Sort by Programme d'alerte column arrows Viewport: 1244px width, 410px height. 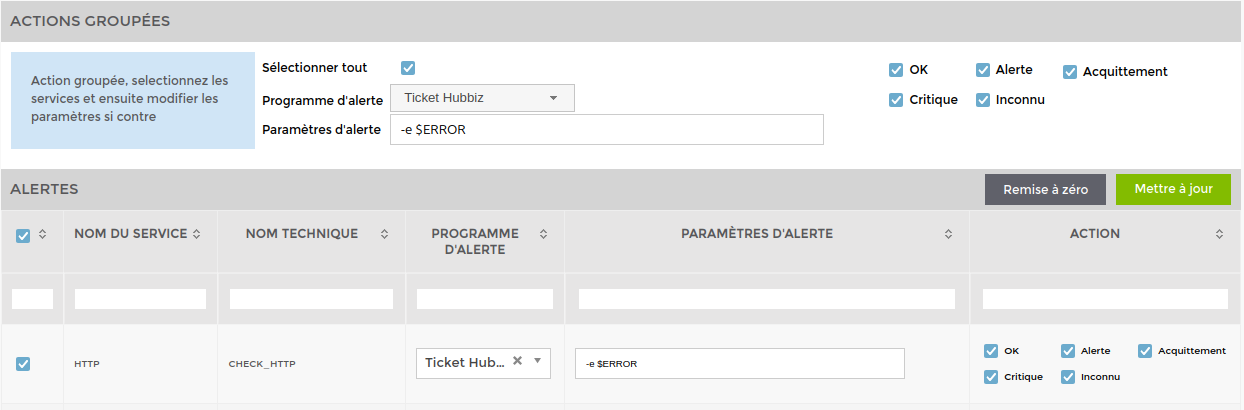(x=543, y=234)
